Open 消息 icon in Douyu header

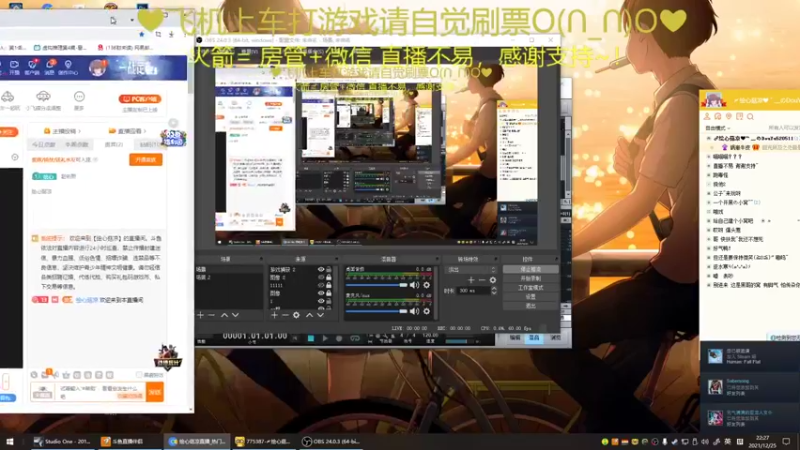50,67
